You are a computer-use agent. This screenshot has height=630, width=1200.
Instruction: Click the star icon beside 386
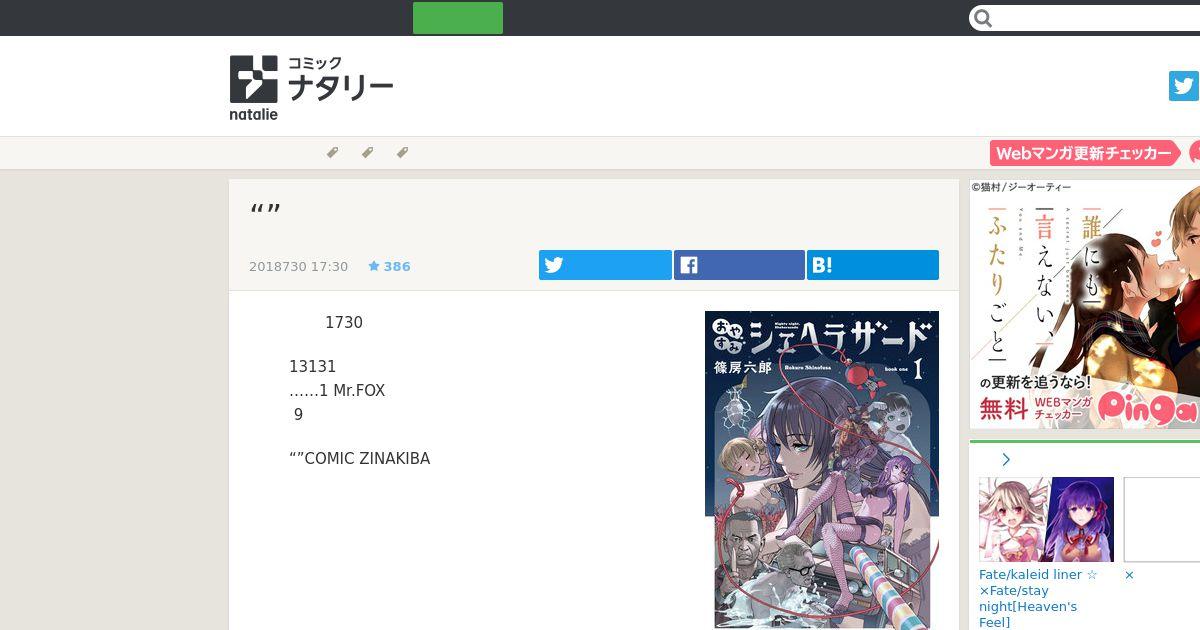[x=373, y=266]
